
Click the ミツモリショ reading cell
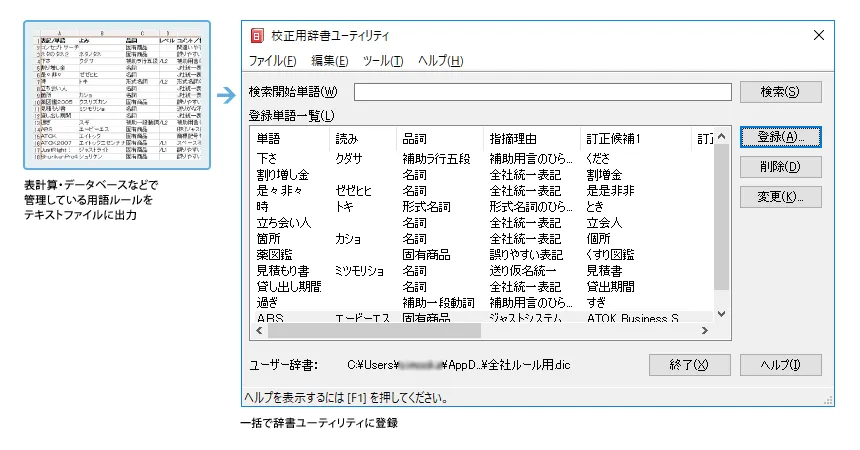pos(359,271)
